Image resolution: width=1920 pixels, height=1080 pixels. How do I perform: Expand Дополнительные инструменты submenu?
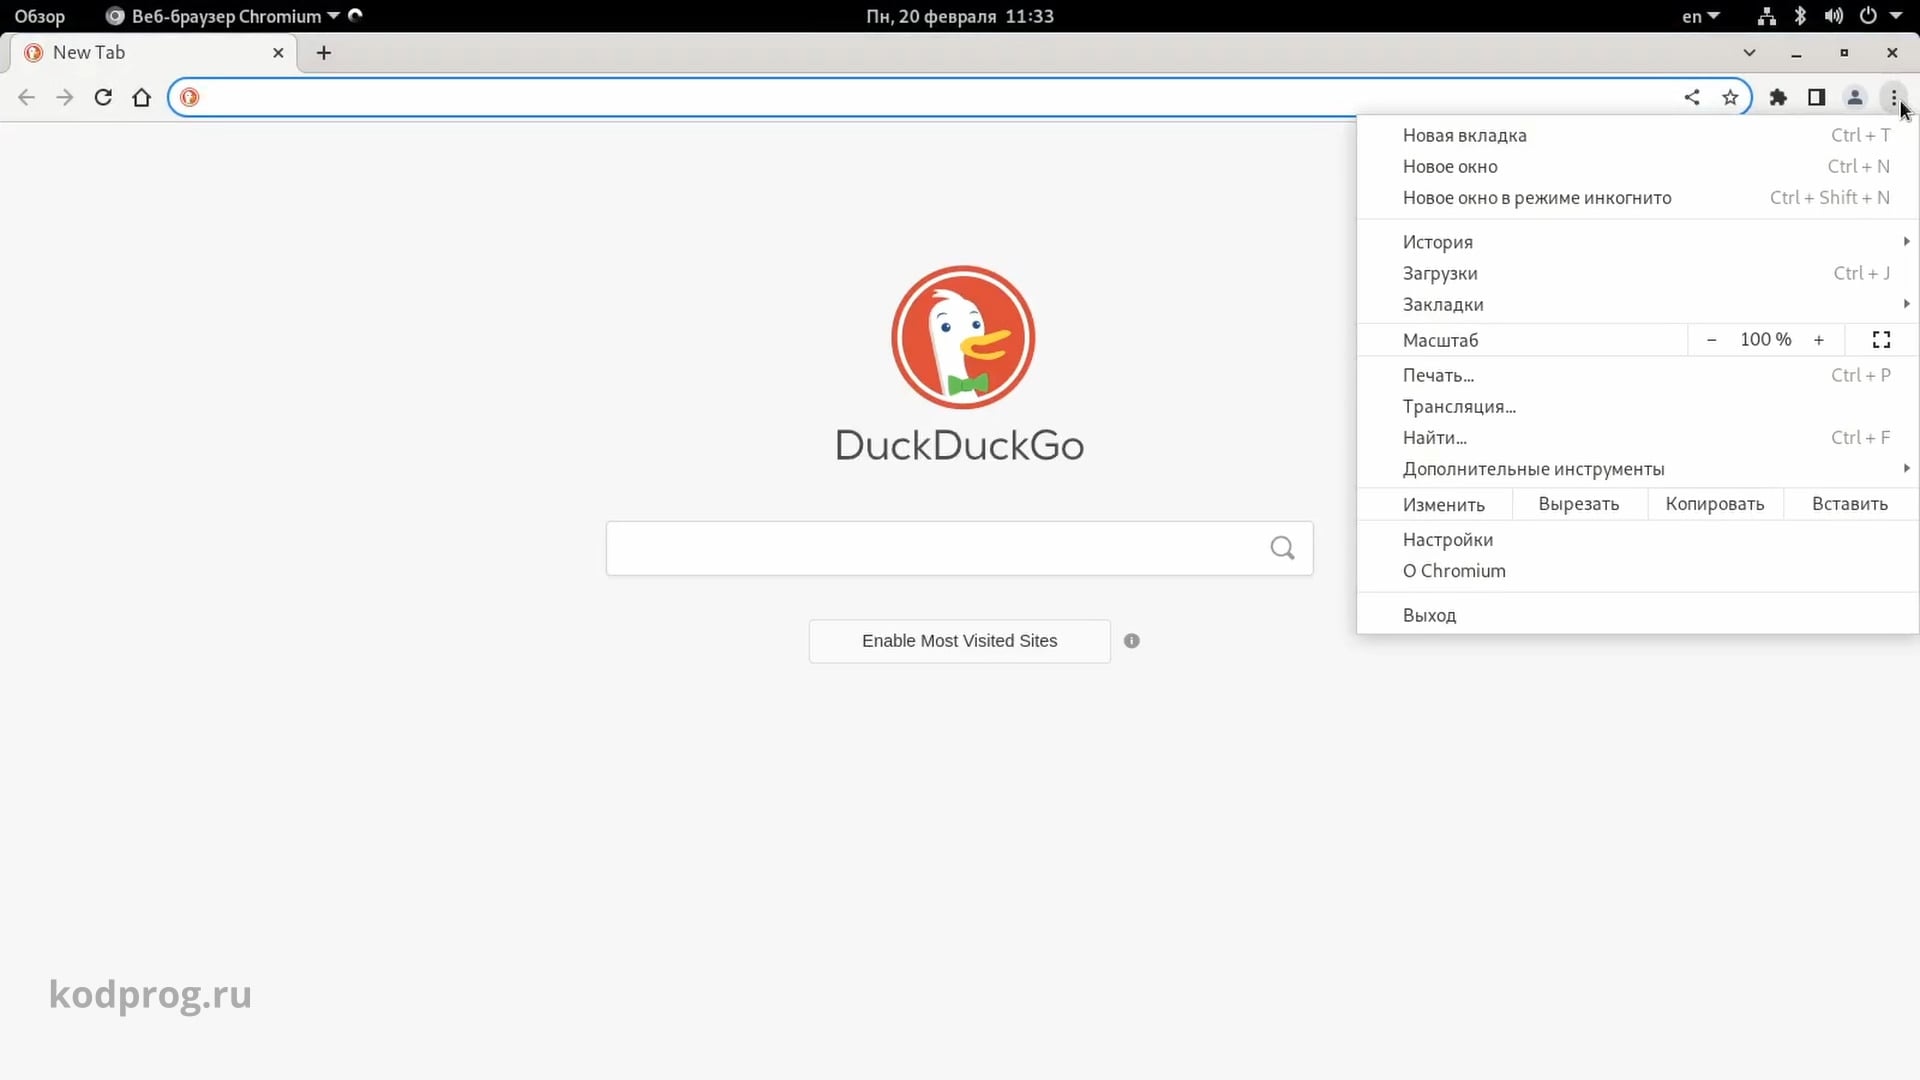[x=1638, y=469]
